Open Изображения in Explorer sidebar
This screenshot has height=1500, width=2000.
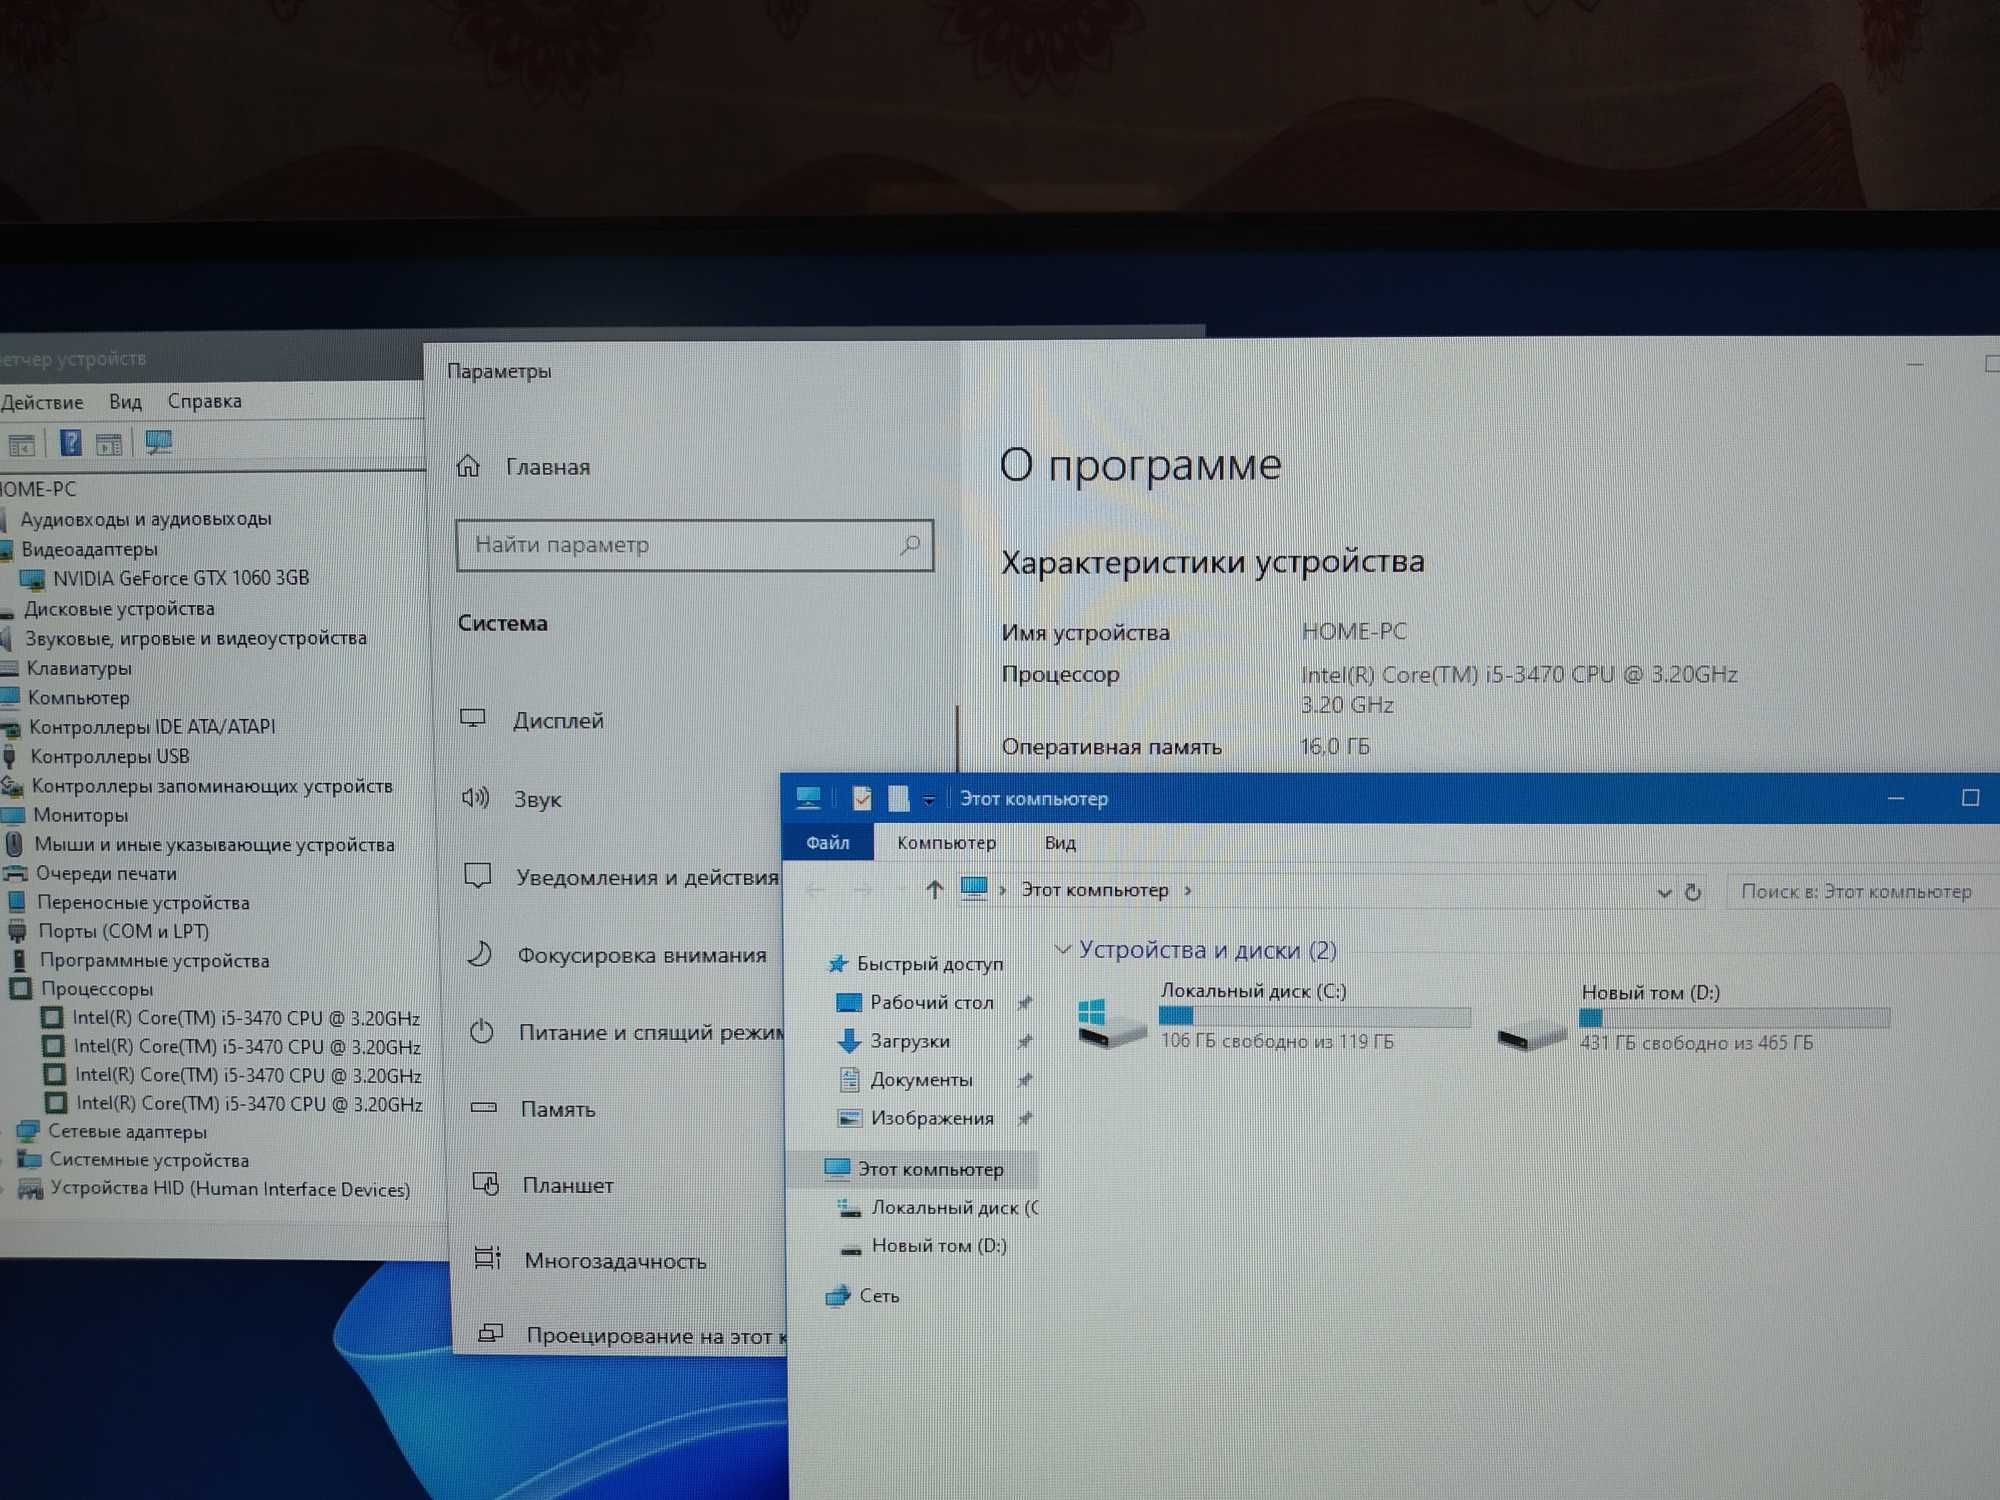coord(931,1118)
